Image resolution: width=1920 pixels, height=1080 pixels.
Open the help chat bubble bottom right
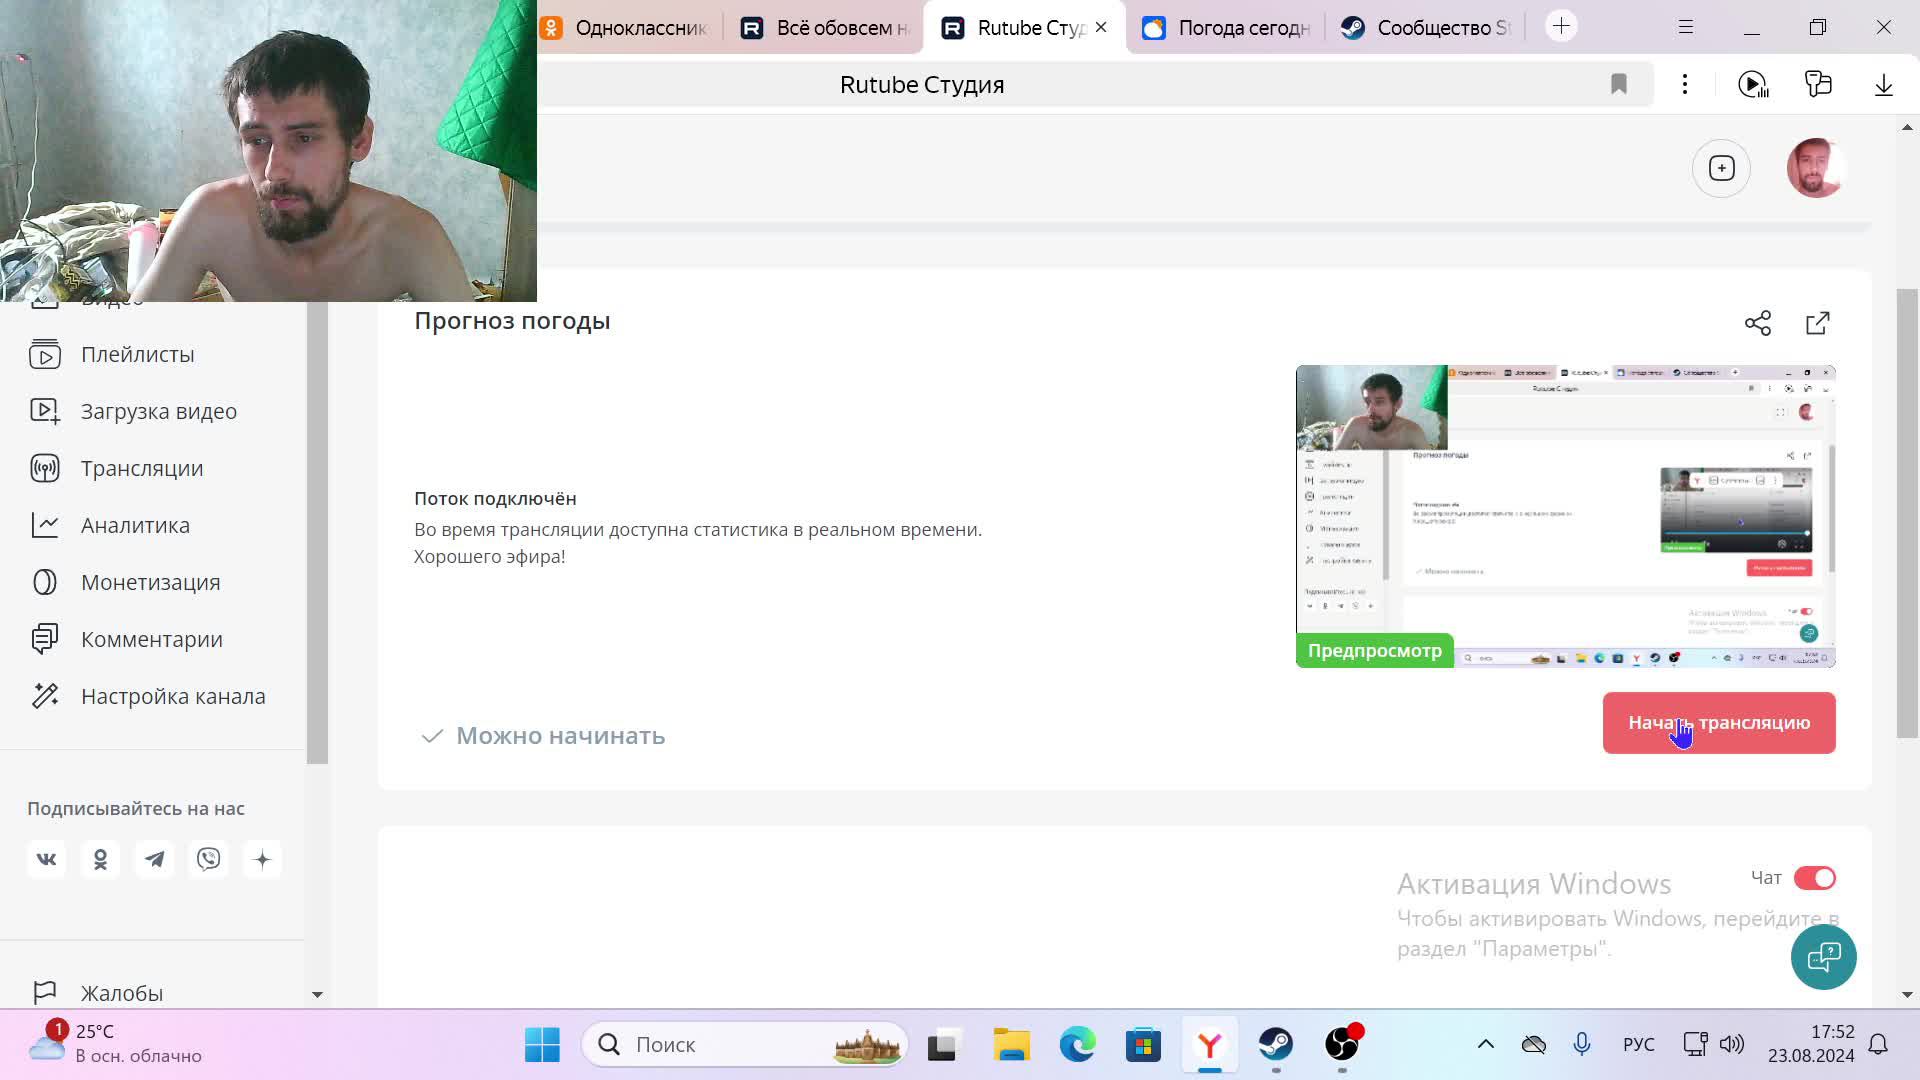coord(1823,957)
